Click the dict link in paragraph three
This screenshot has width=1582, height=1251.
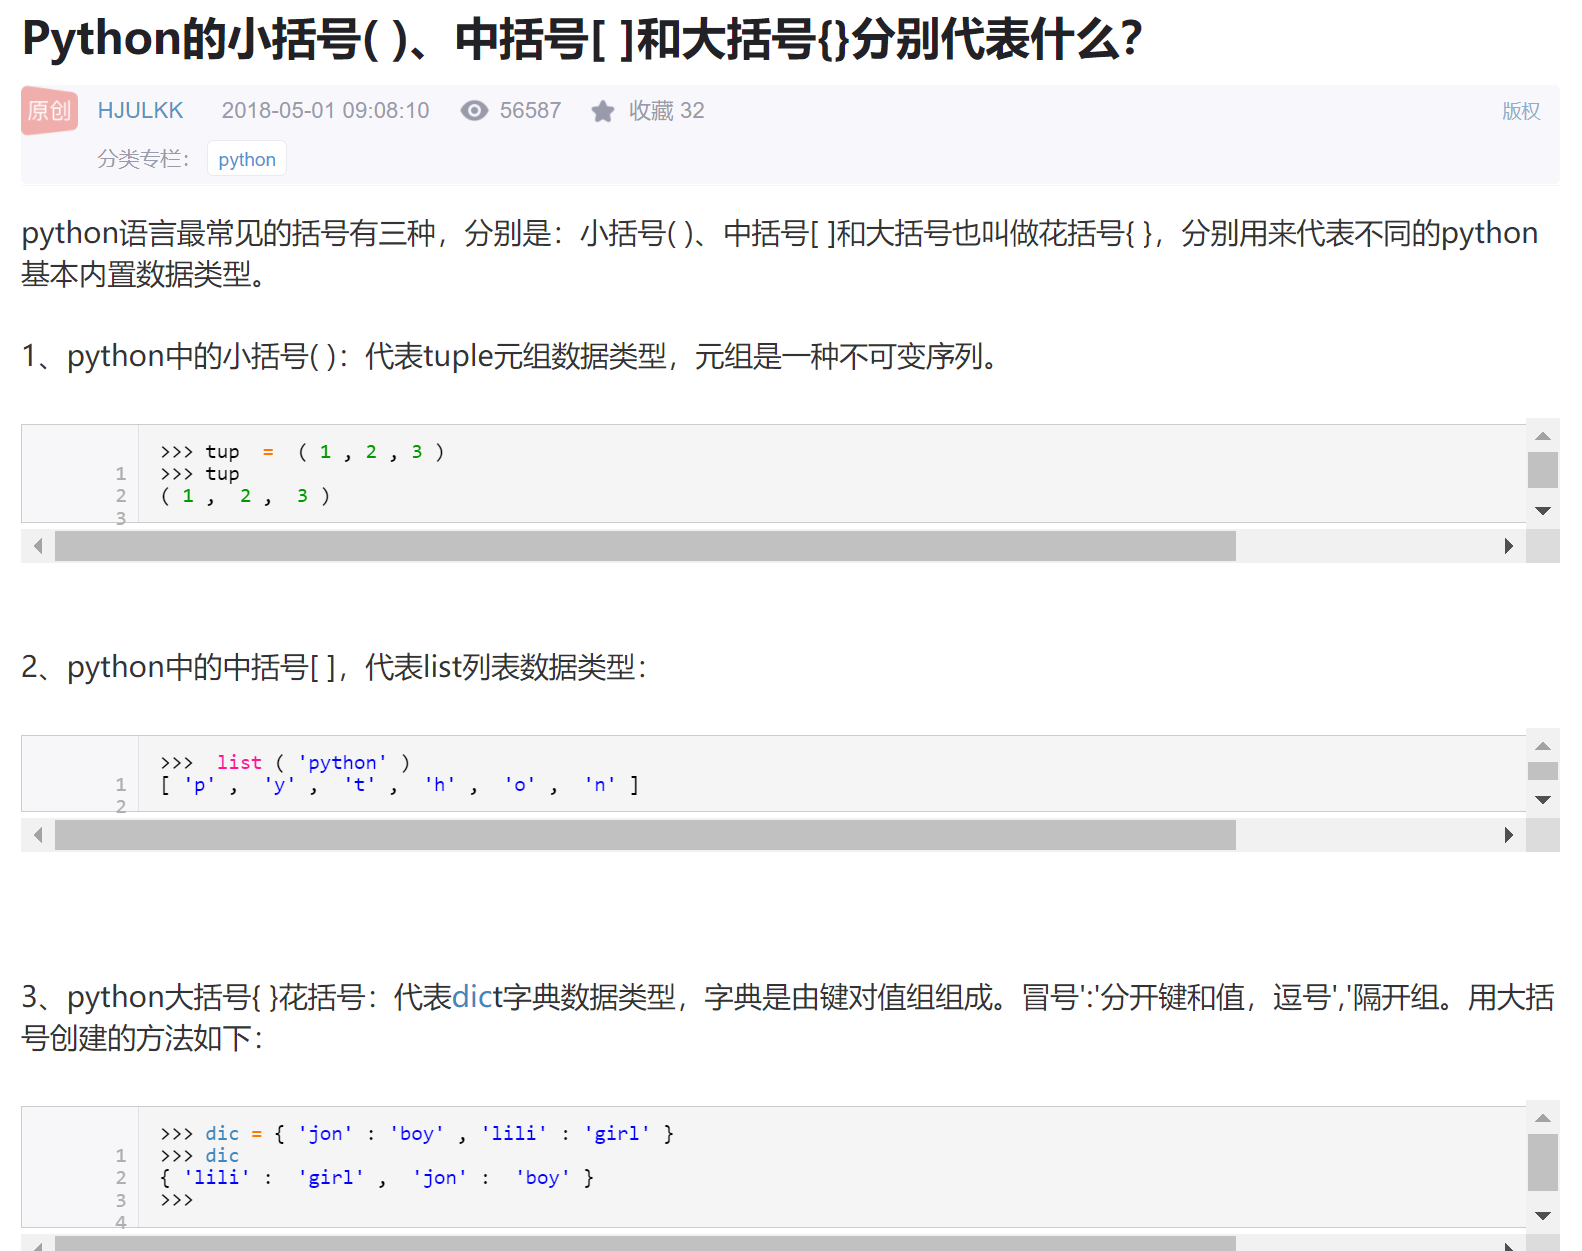tap(472, 997)
